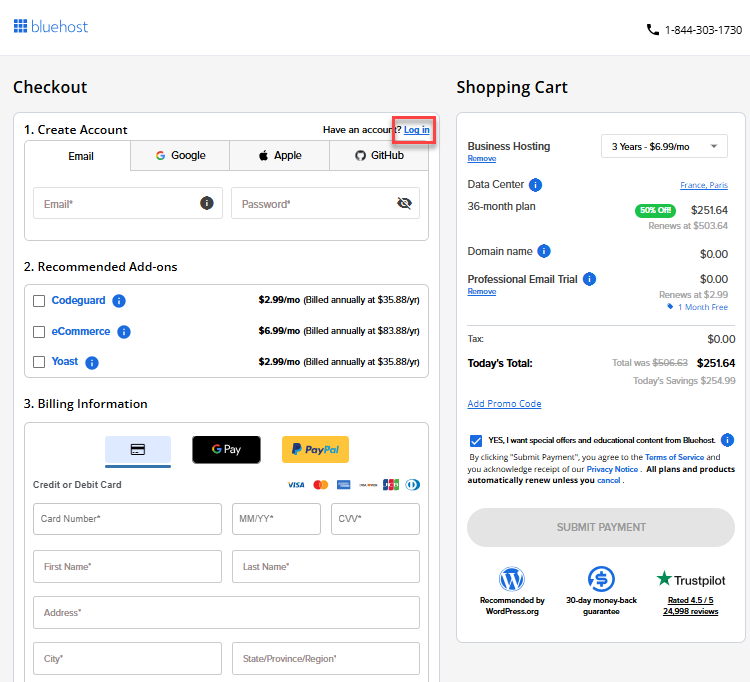Image resolution: width=750 pixels, height=682 pixels.
Task: Click the cancel link in renewal text
Action: 608,481
